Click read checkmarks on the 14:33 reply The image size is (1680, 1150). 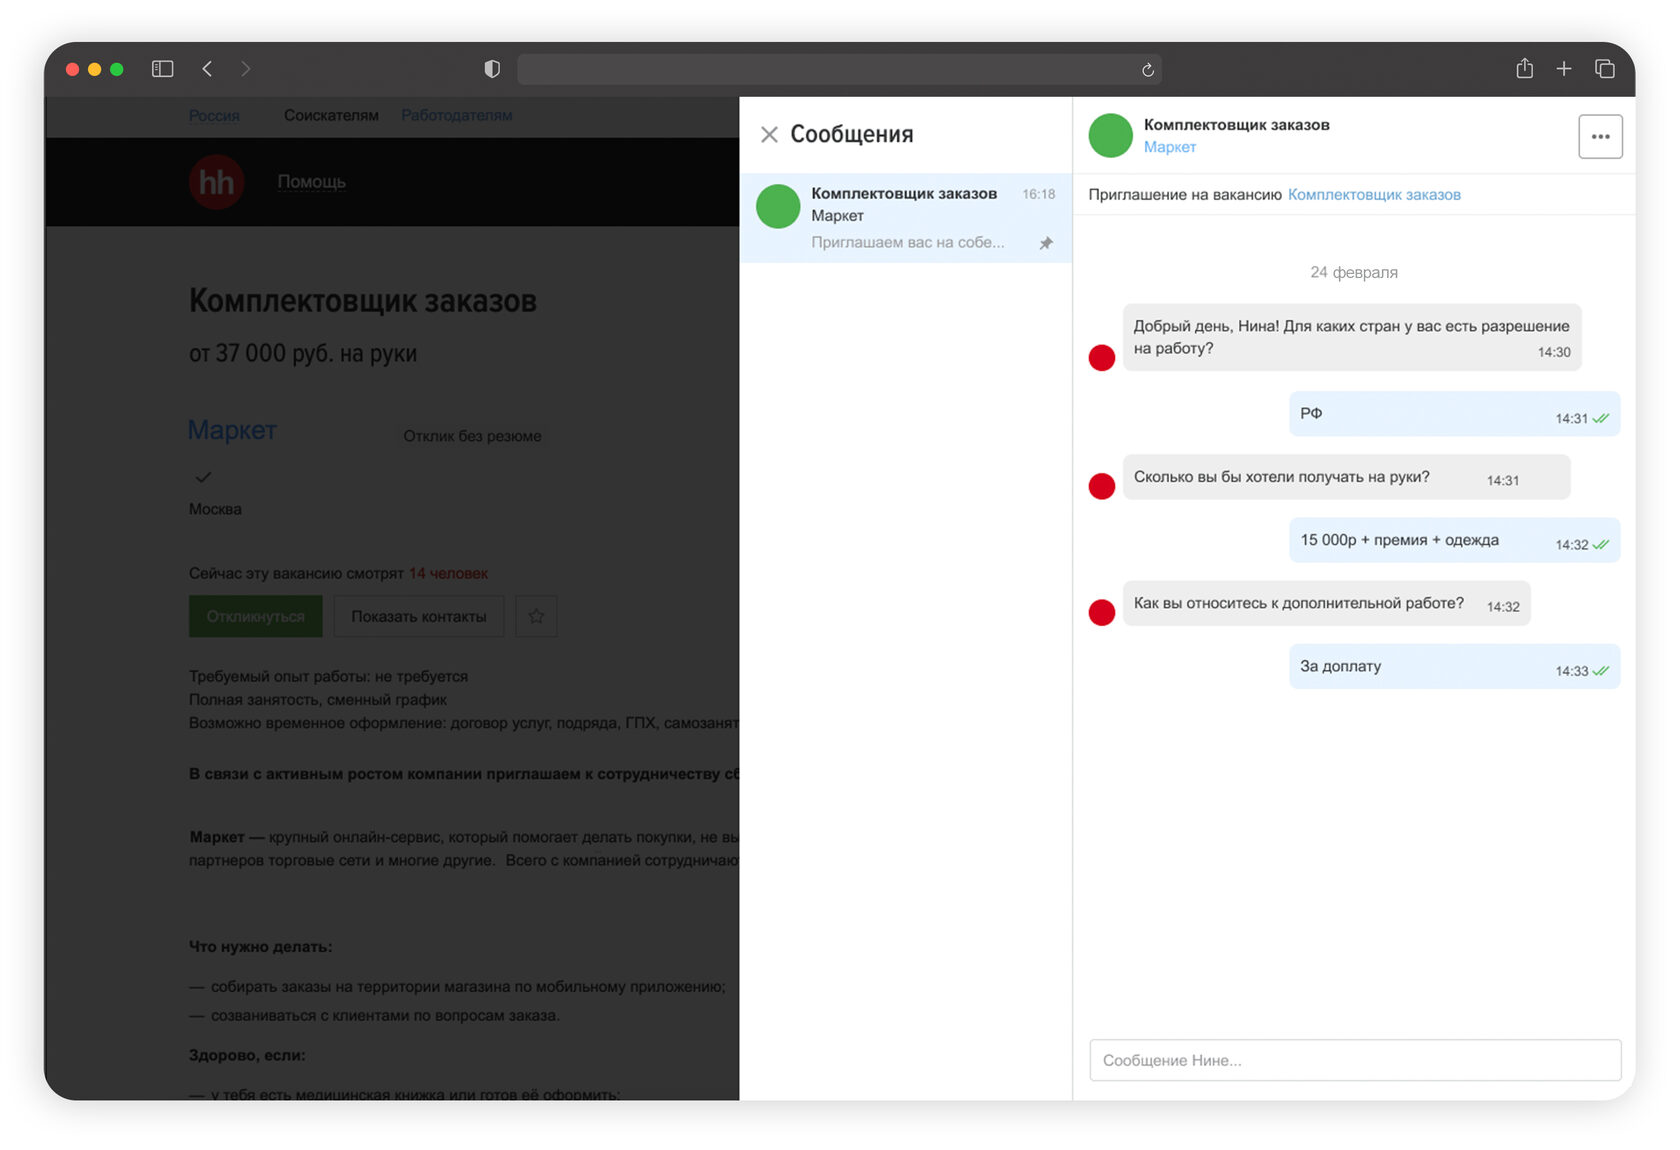point(1601,670)
